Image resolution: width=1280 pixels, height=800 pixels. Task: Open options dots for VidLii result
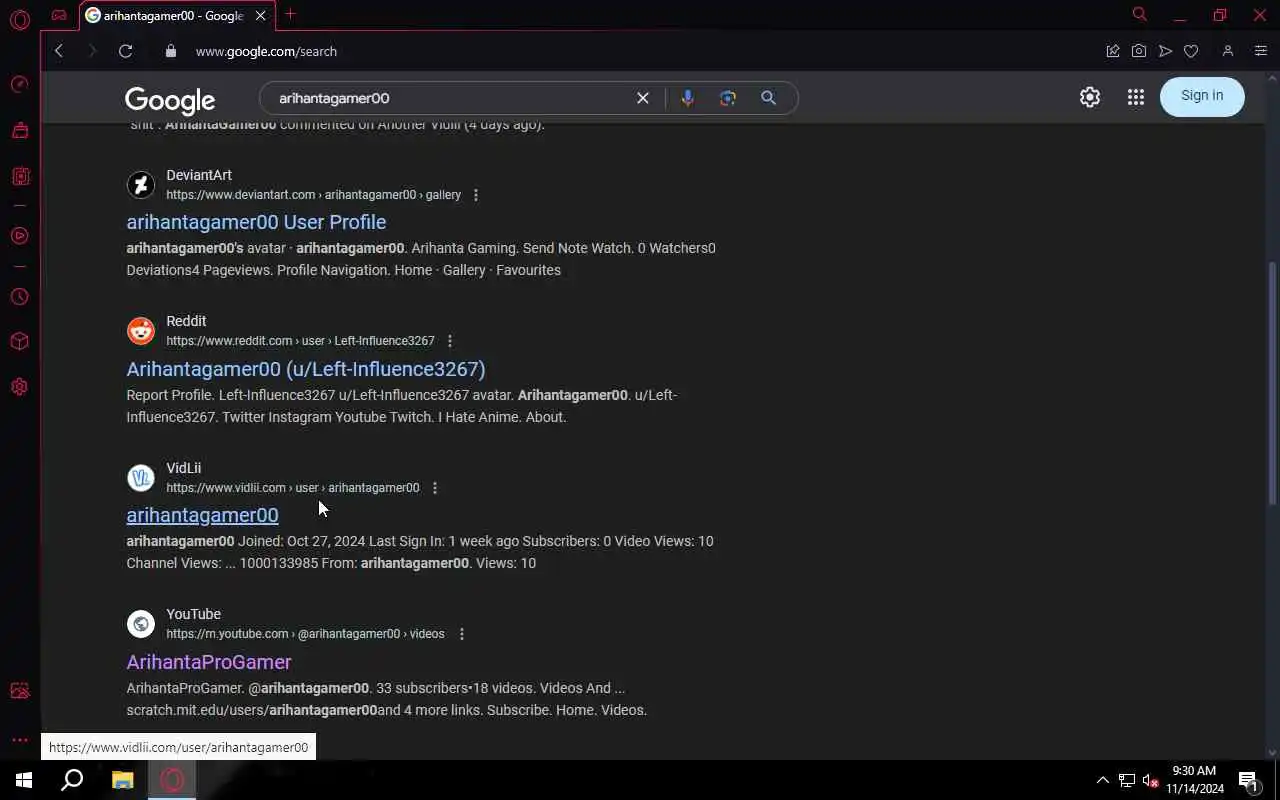click(435, 488)
